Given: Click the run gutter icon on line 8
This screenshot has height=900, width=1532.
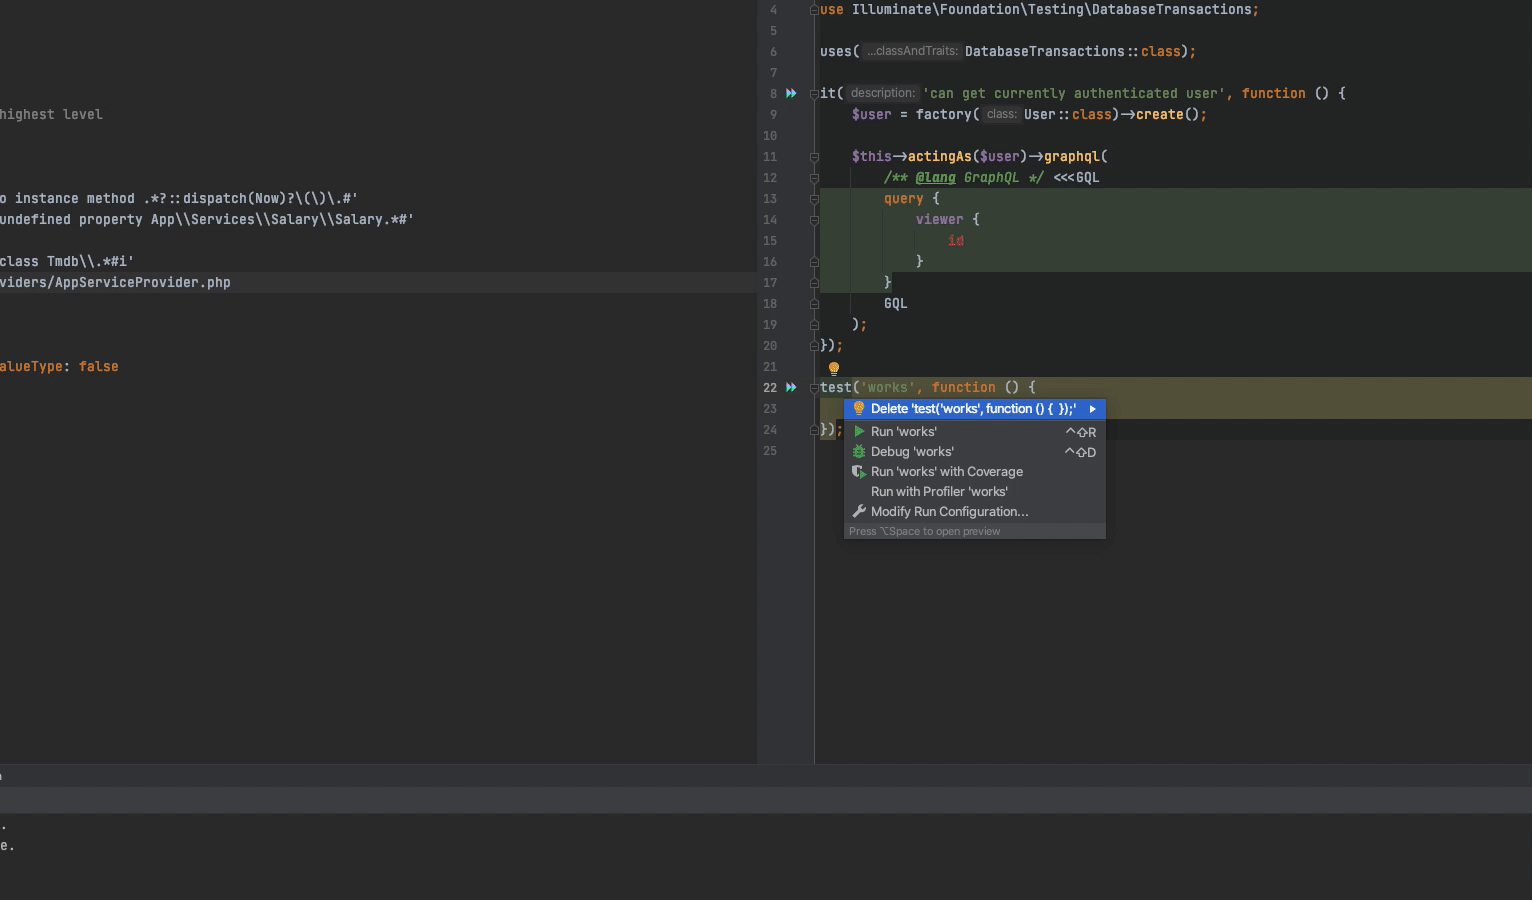Looking at the screenshot, I should [x=791, y=93].
